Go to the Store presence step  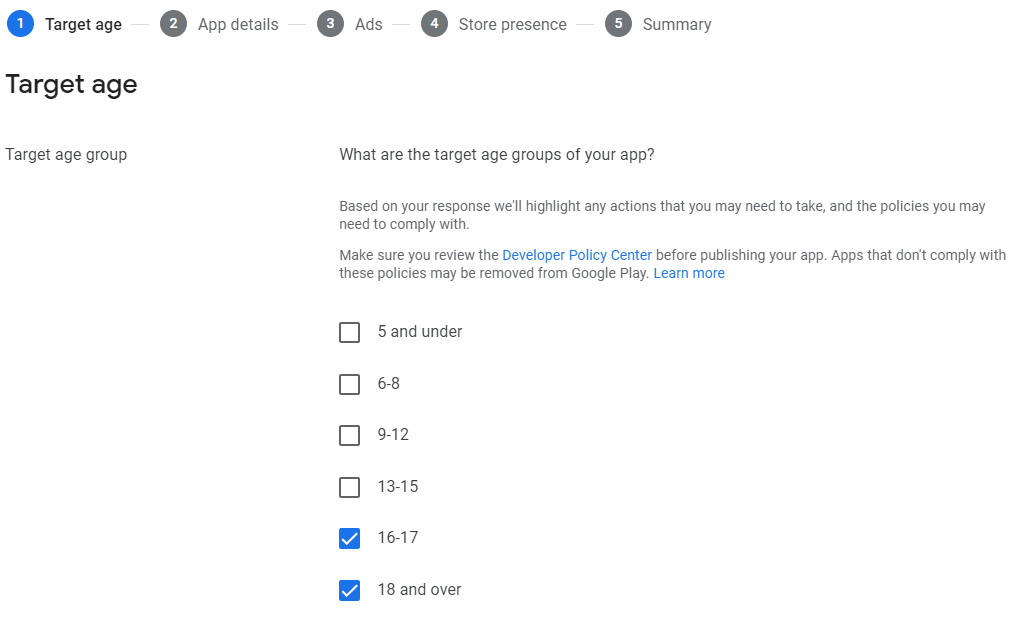tap(512, 24)
